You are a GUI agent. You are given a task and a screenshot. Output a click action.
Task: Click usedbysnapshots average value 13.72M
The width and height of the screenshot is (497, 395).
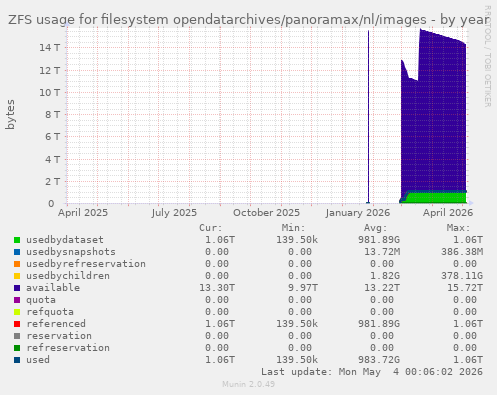pyautogui.click(x=382, y=252)
